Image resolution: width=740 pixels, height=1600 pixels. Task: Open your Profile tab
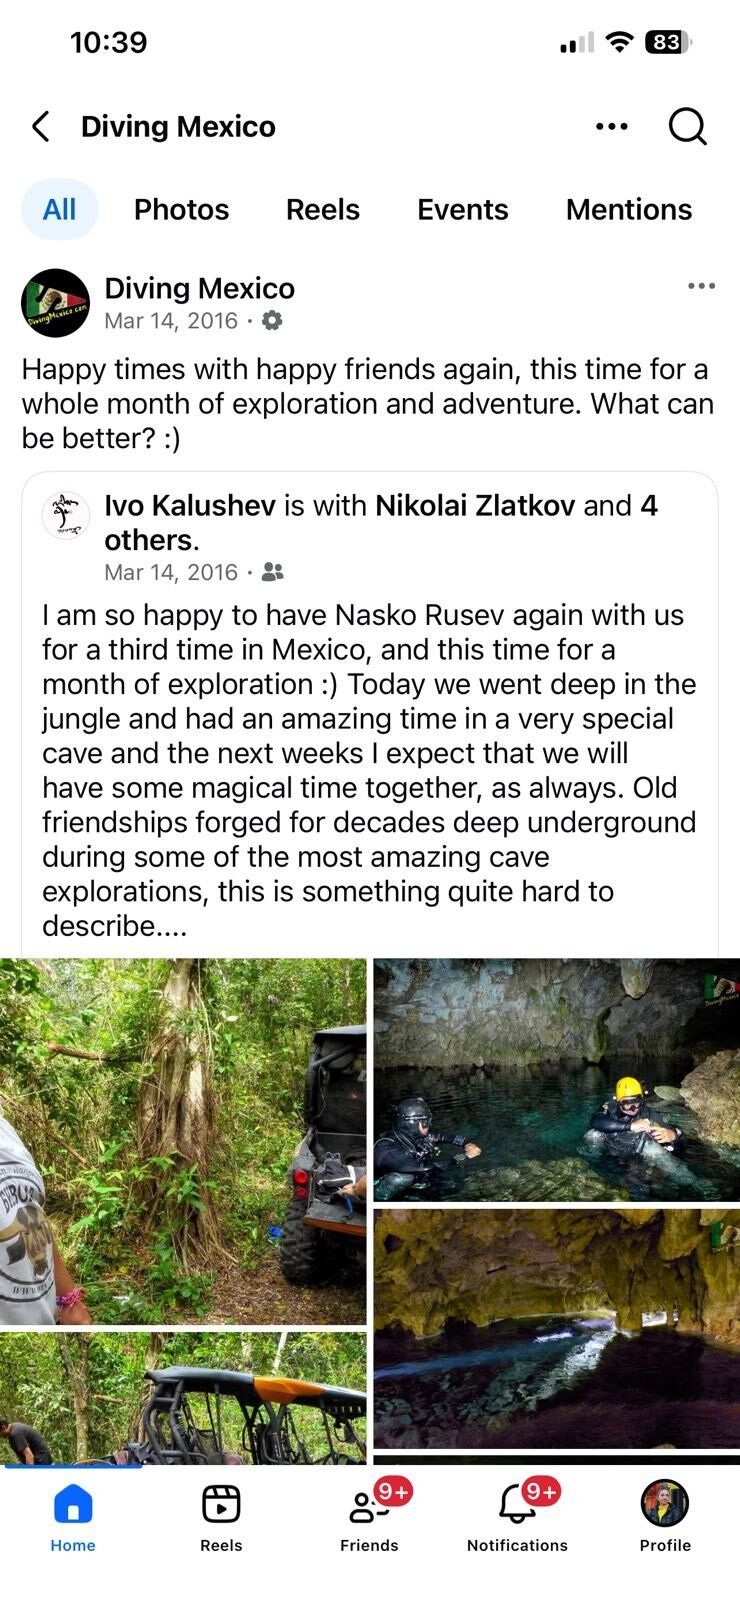tap(665, 1517)
